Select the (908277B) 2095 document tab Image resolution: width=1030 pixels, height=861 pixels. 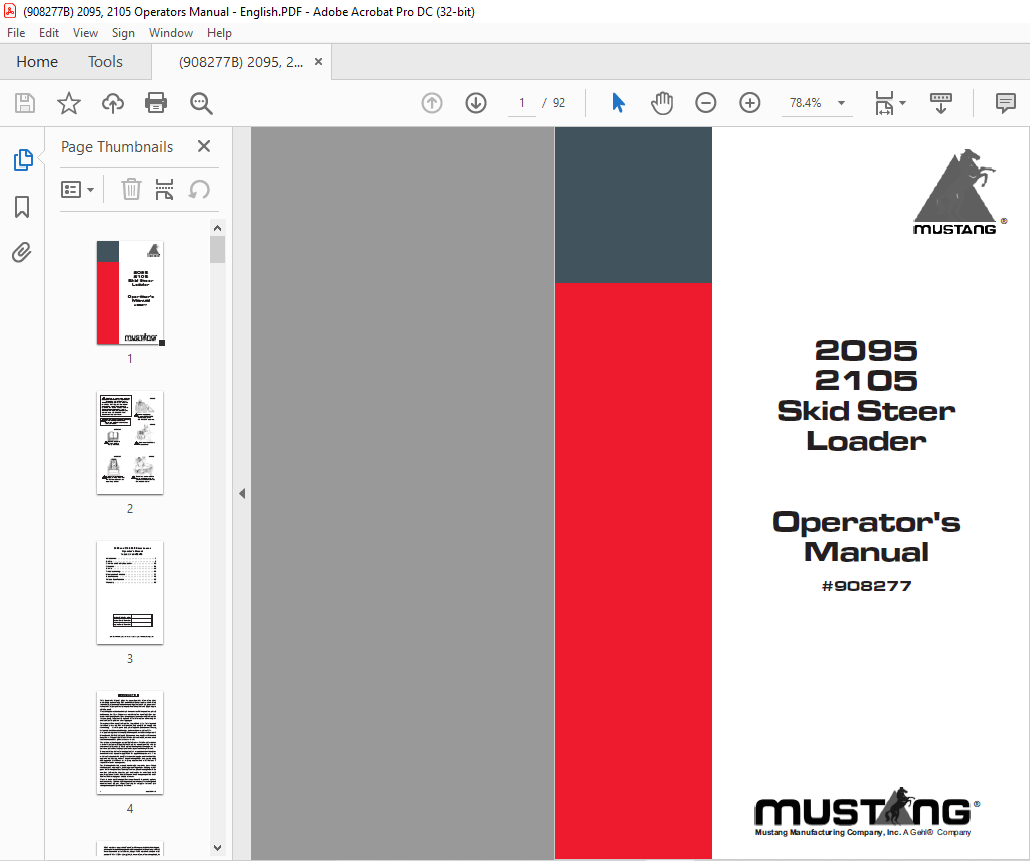tap(240, 62)
